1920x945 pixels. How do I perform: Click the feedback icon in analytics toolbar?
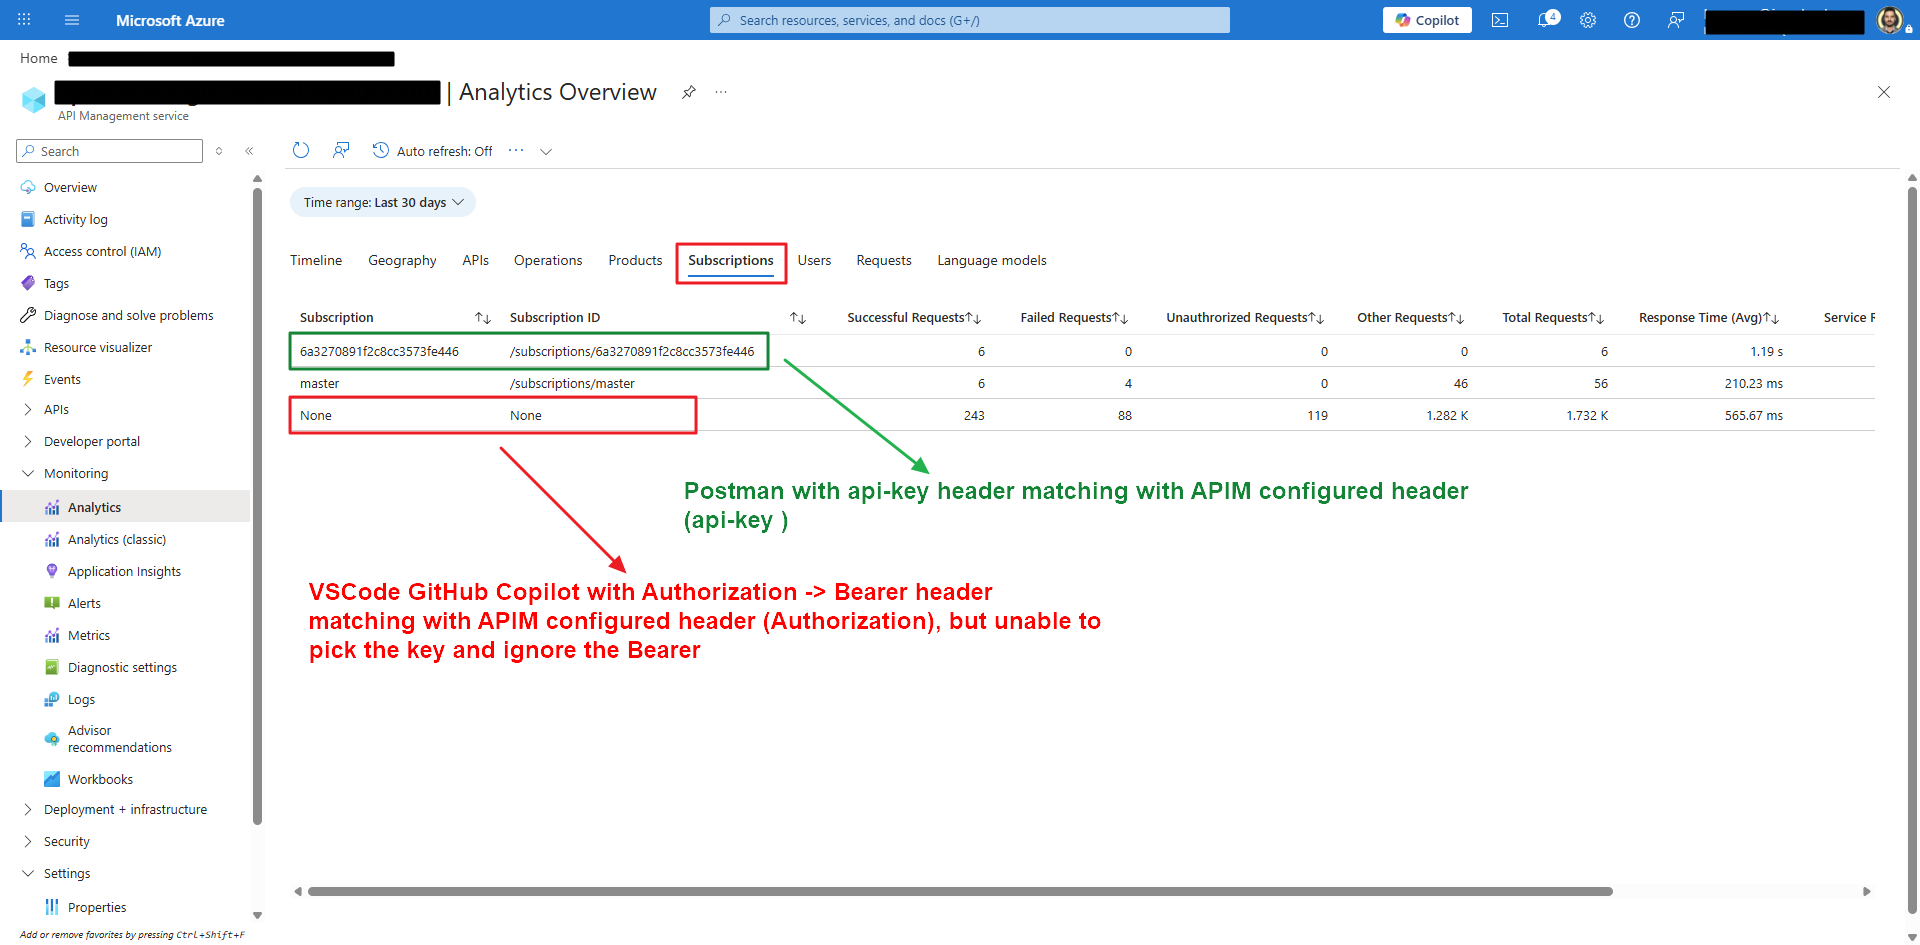[x=341, y=150]
